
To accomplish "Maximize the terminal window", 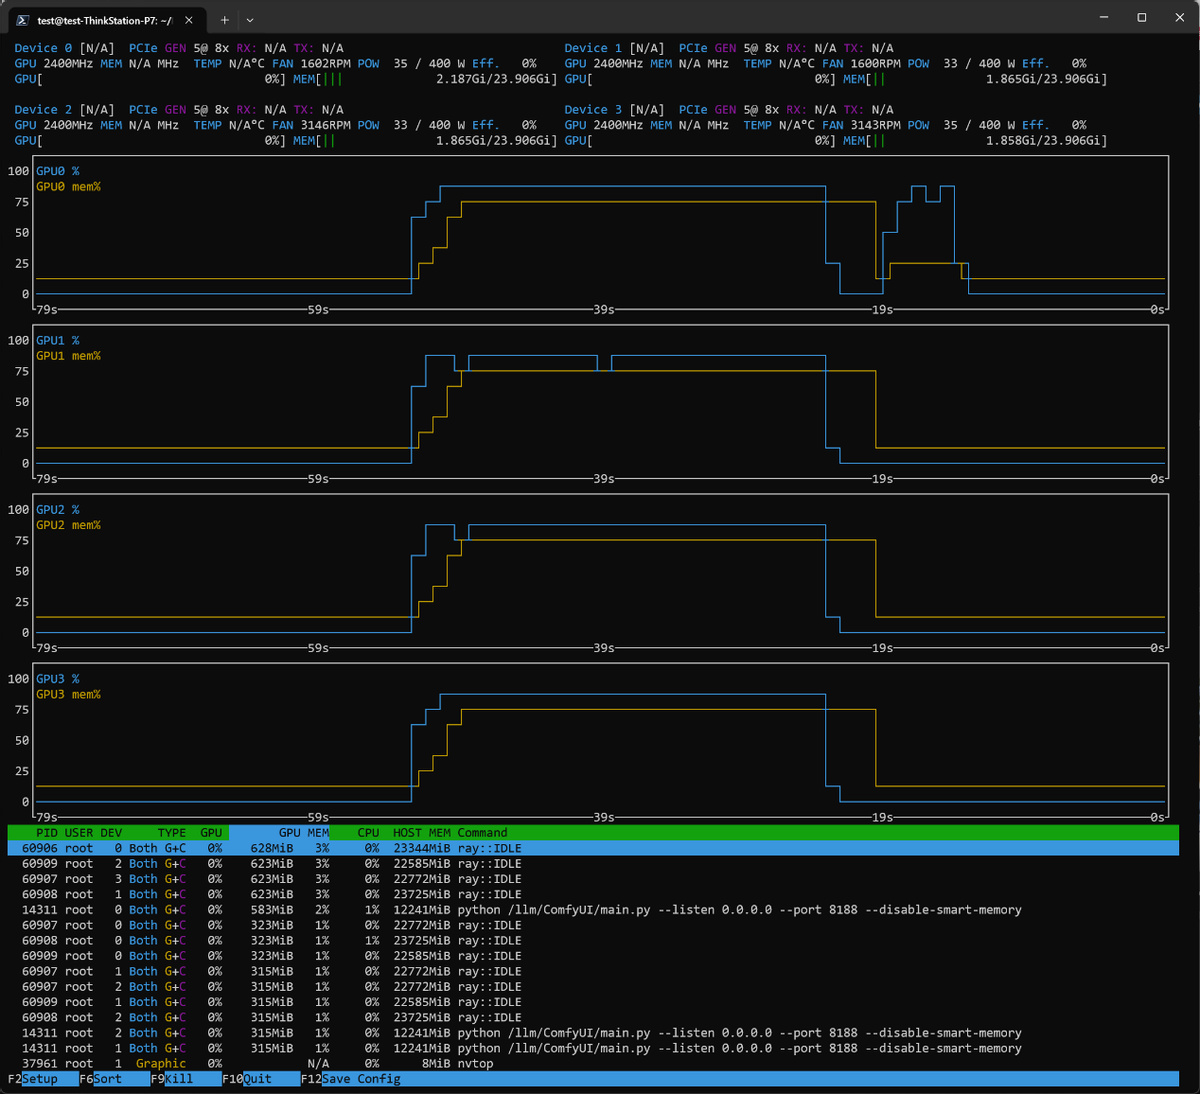I will (x=1141, y=18).
